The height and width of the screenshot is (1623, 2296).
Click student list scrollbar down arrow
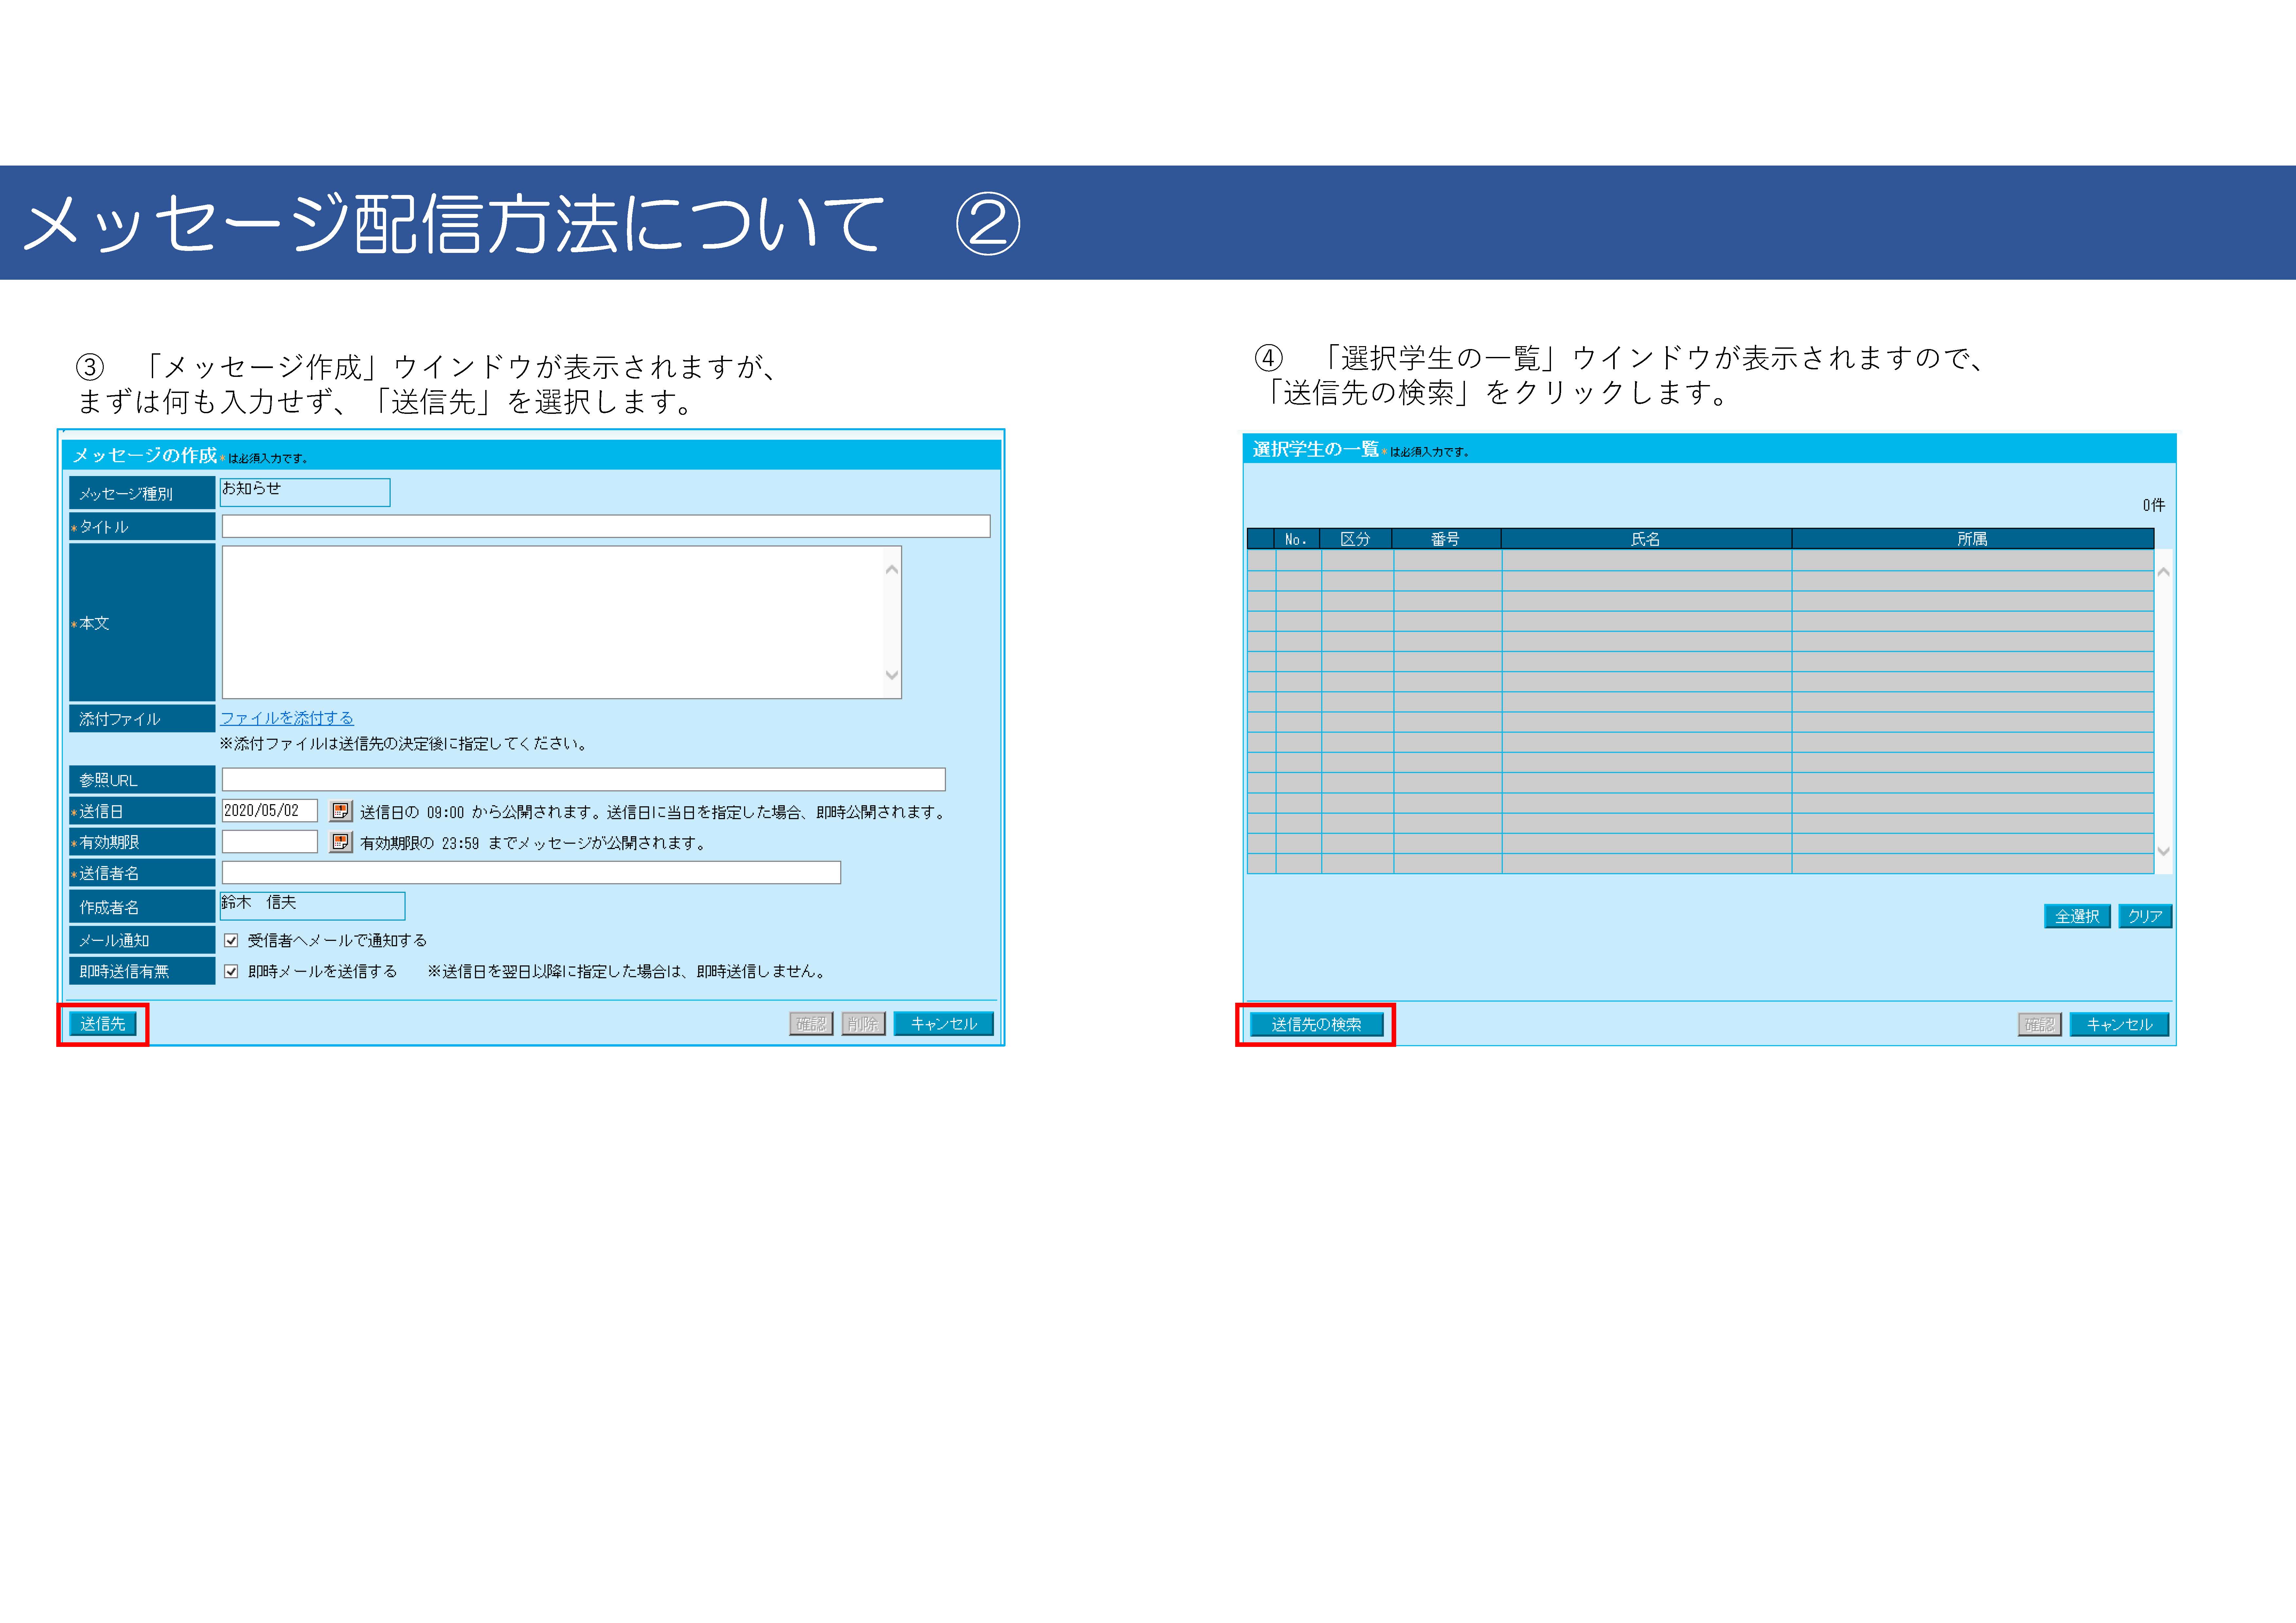(x=2163, y=851)
